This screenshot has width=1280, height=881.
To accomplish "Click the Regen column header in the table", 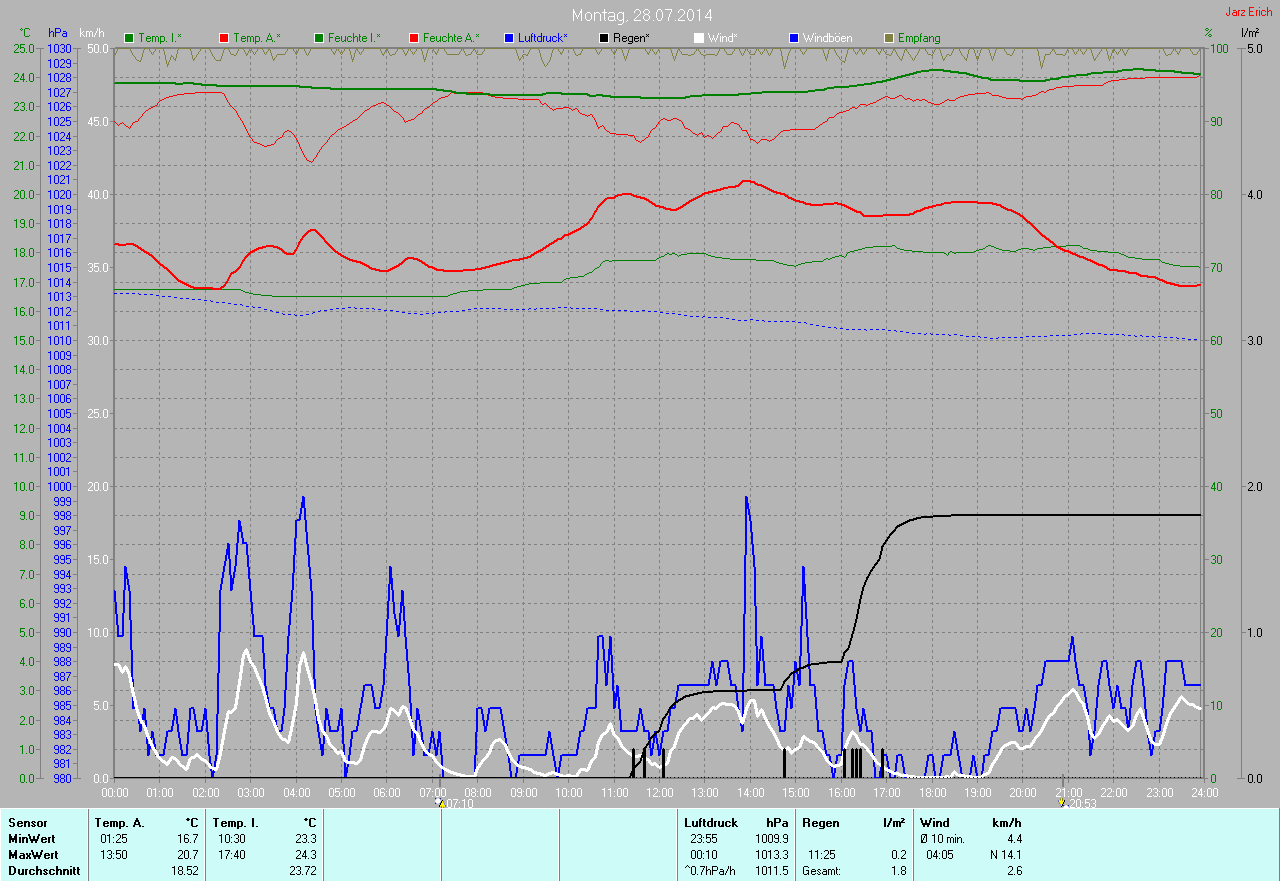I will pyautogui.click(x=820, y=823).
